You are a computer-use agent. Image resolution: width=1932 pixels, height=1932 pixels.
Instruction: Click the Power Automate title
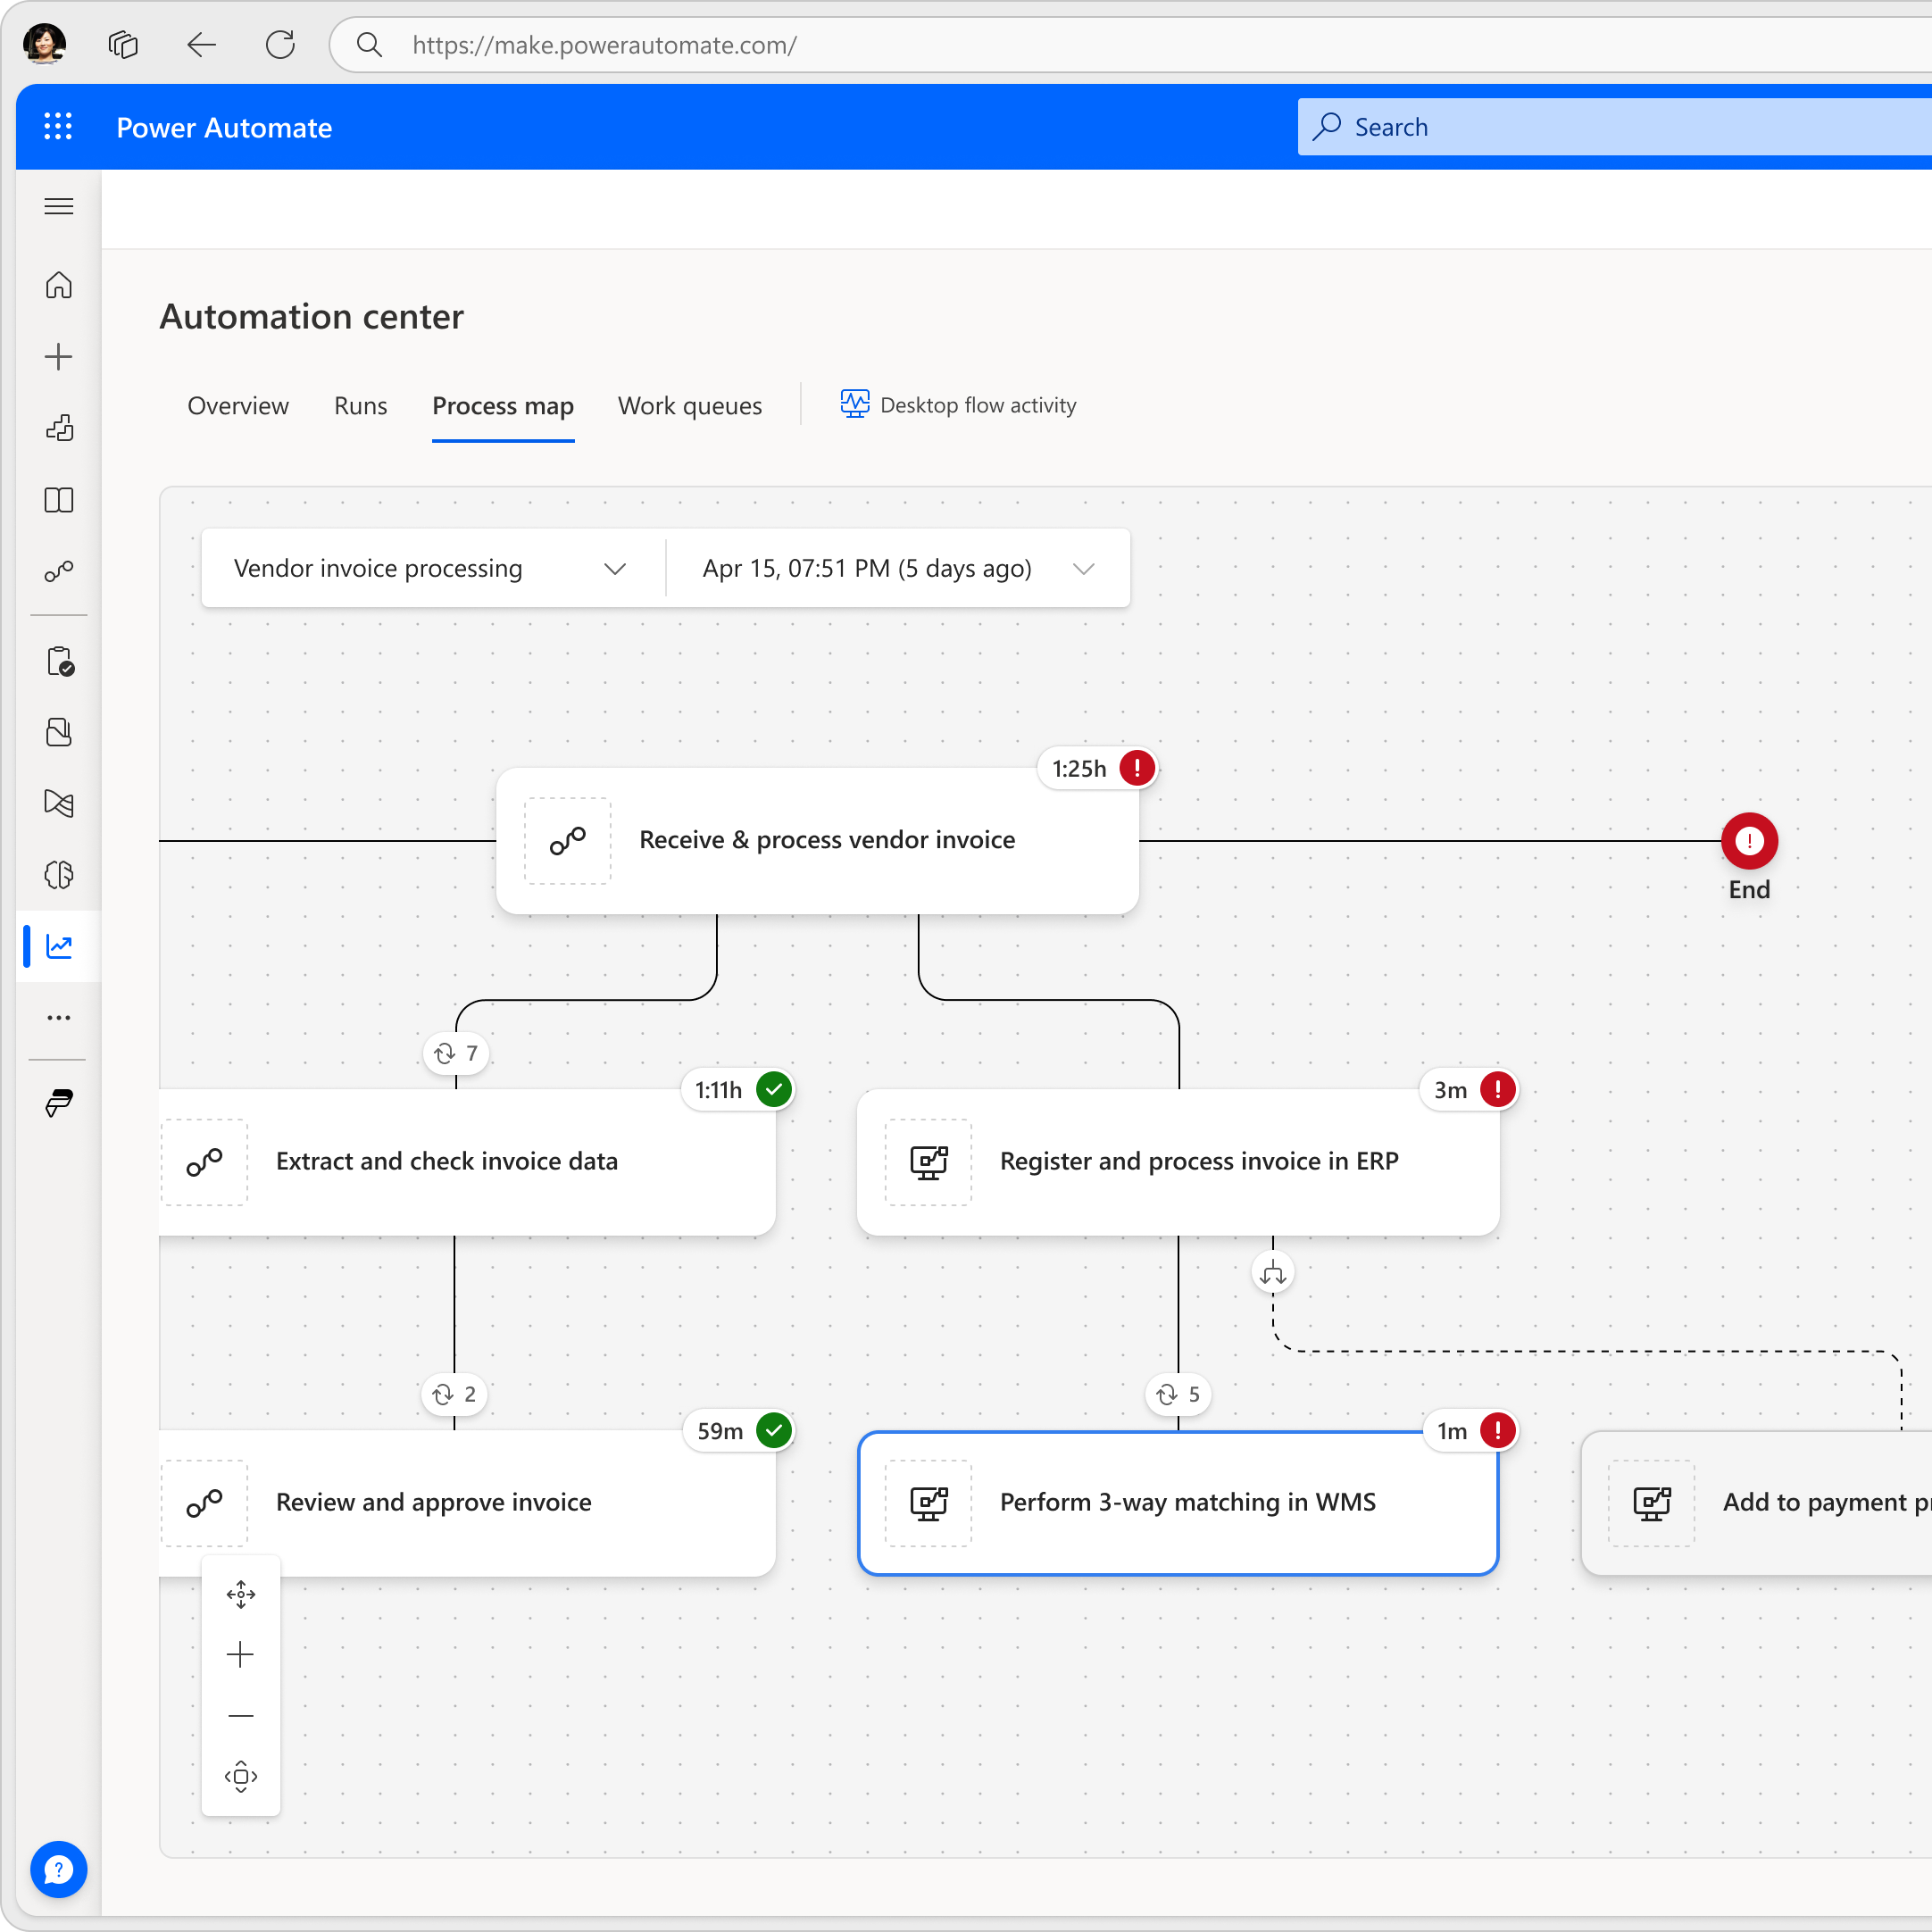point(224,128)
